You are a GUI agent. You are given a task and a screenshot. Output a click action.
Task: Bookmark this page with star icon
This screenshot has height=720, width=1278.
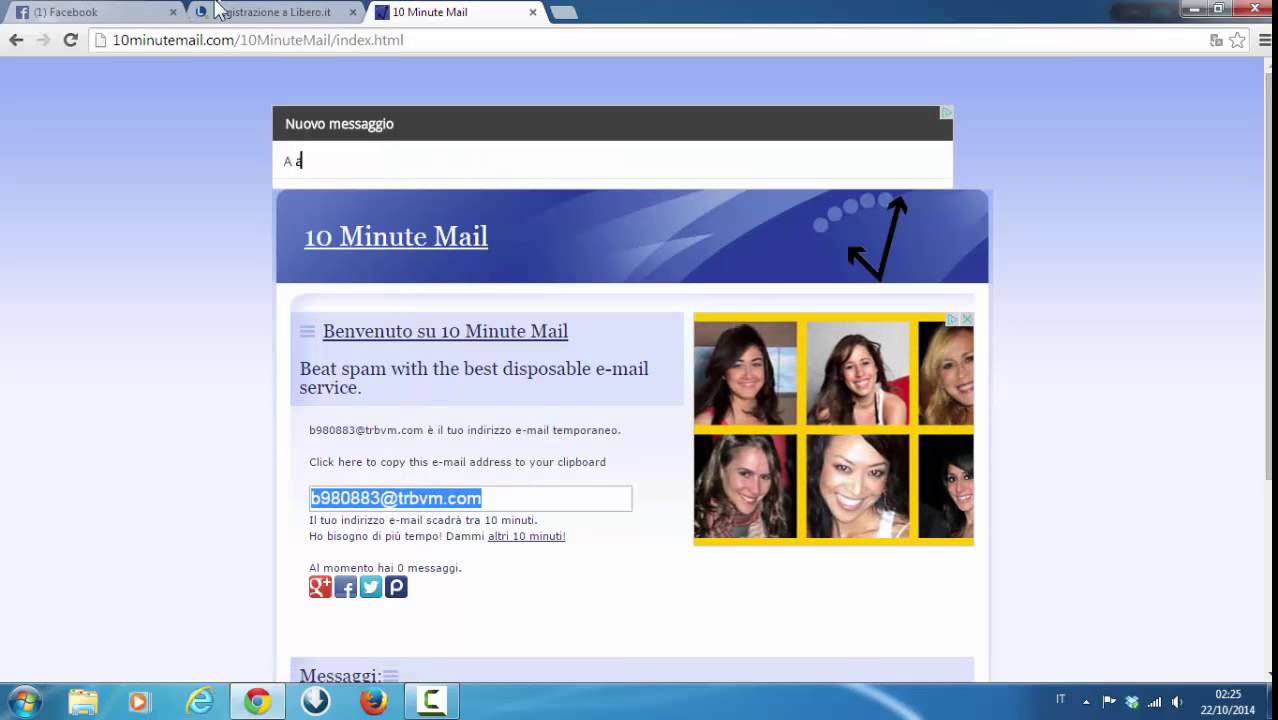point(1237,40)
